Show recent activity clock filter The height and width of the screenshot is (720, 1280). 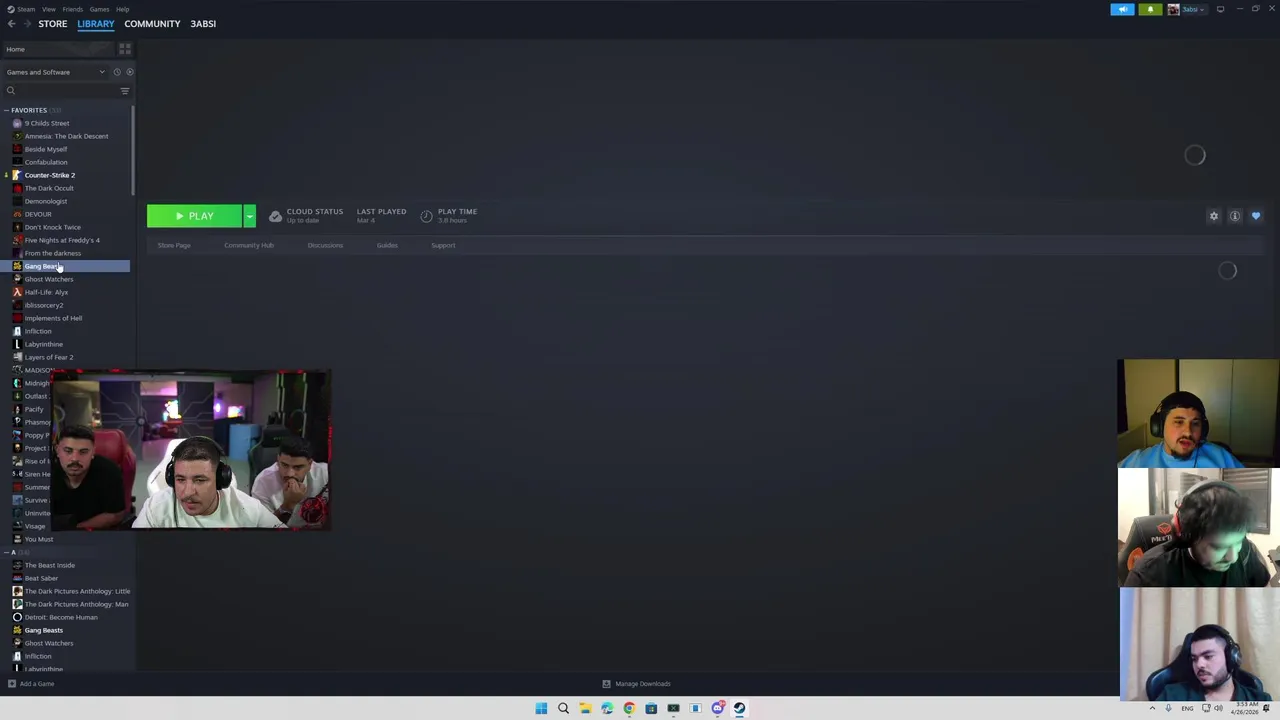click(116, 72)
